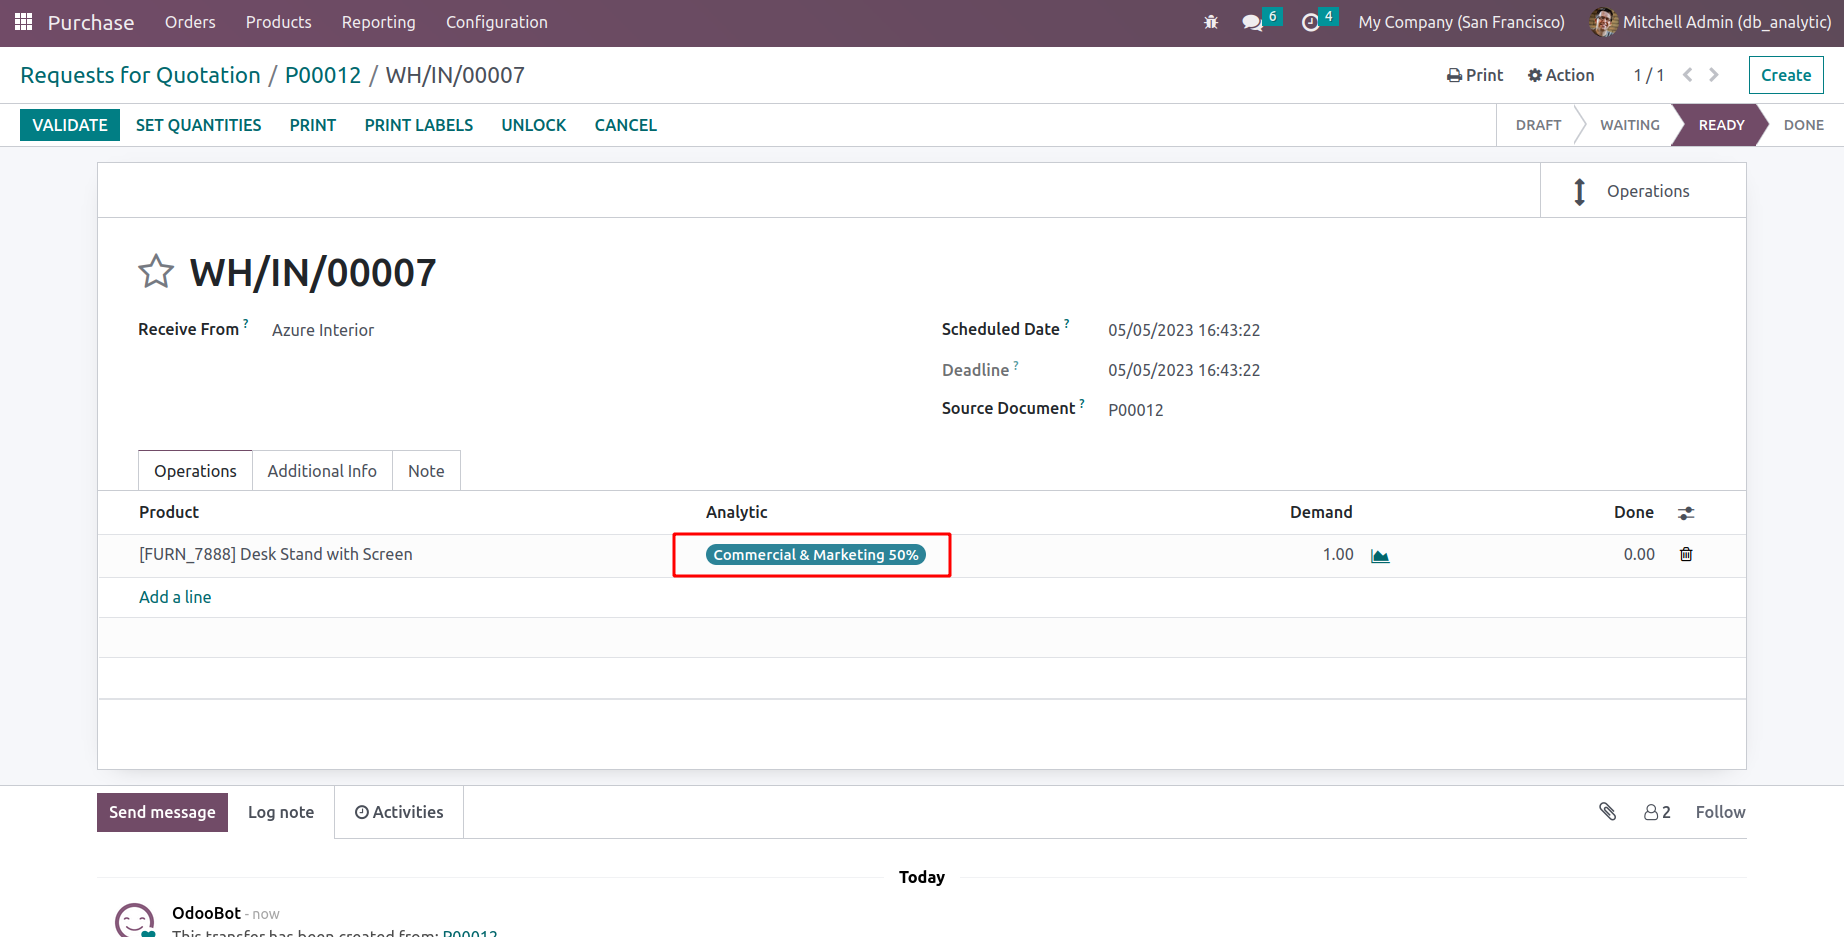Go back to Requests for Quotation

pos(140,75)
